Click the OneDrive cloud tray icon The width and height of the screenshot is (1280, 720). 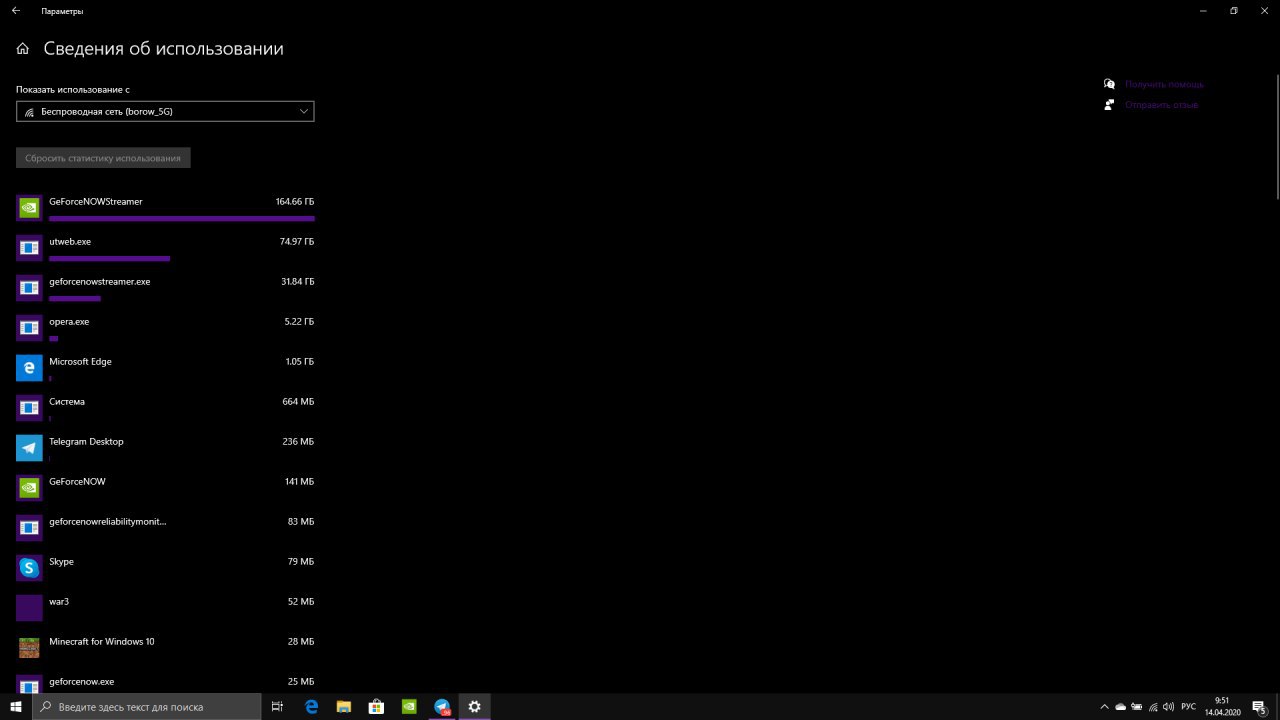[1121, 707]
